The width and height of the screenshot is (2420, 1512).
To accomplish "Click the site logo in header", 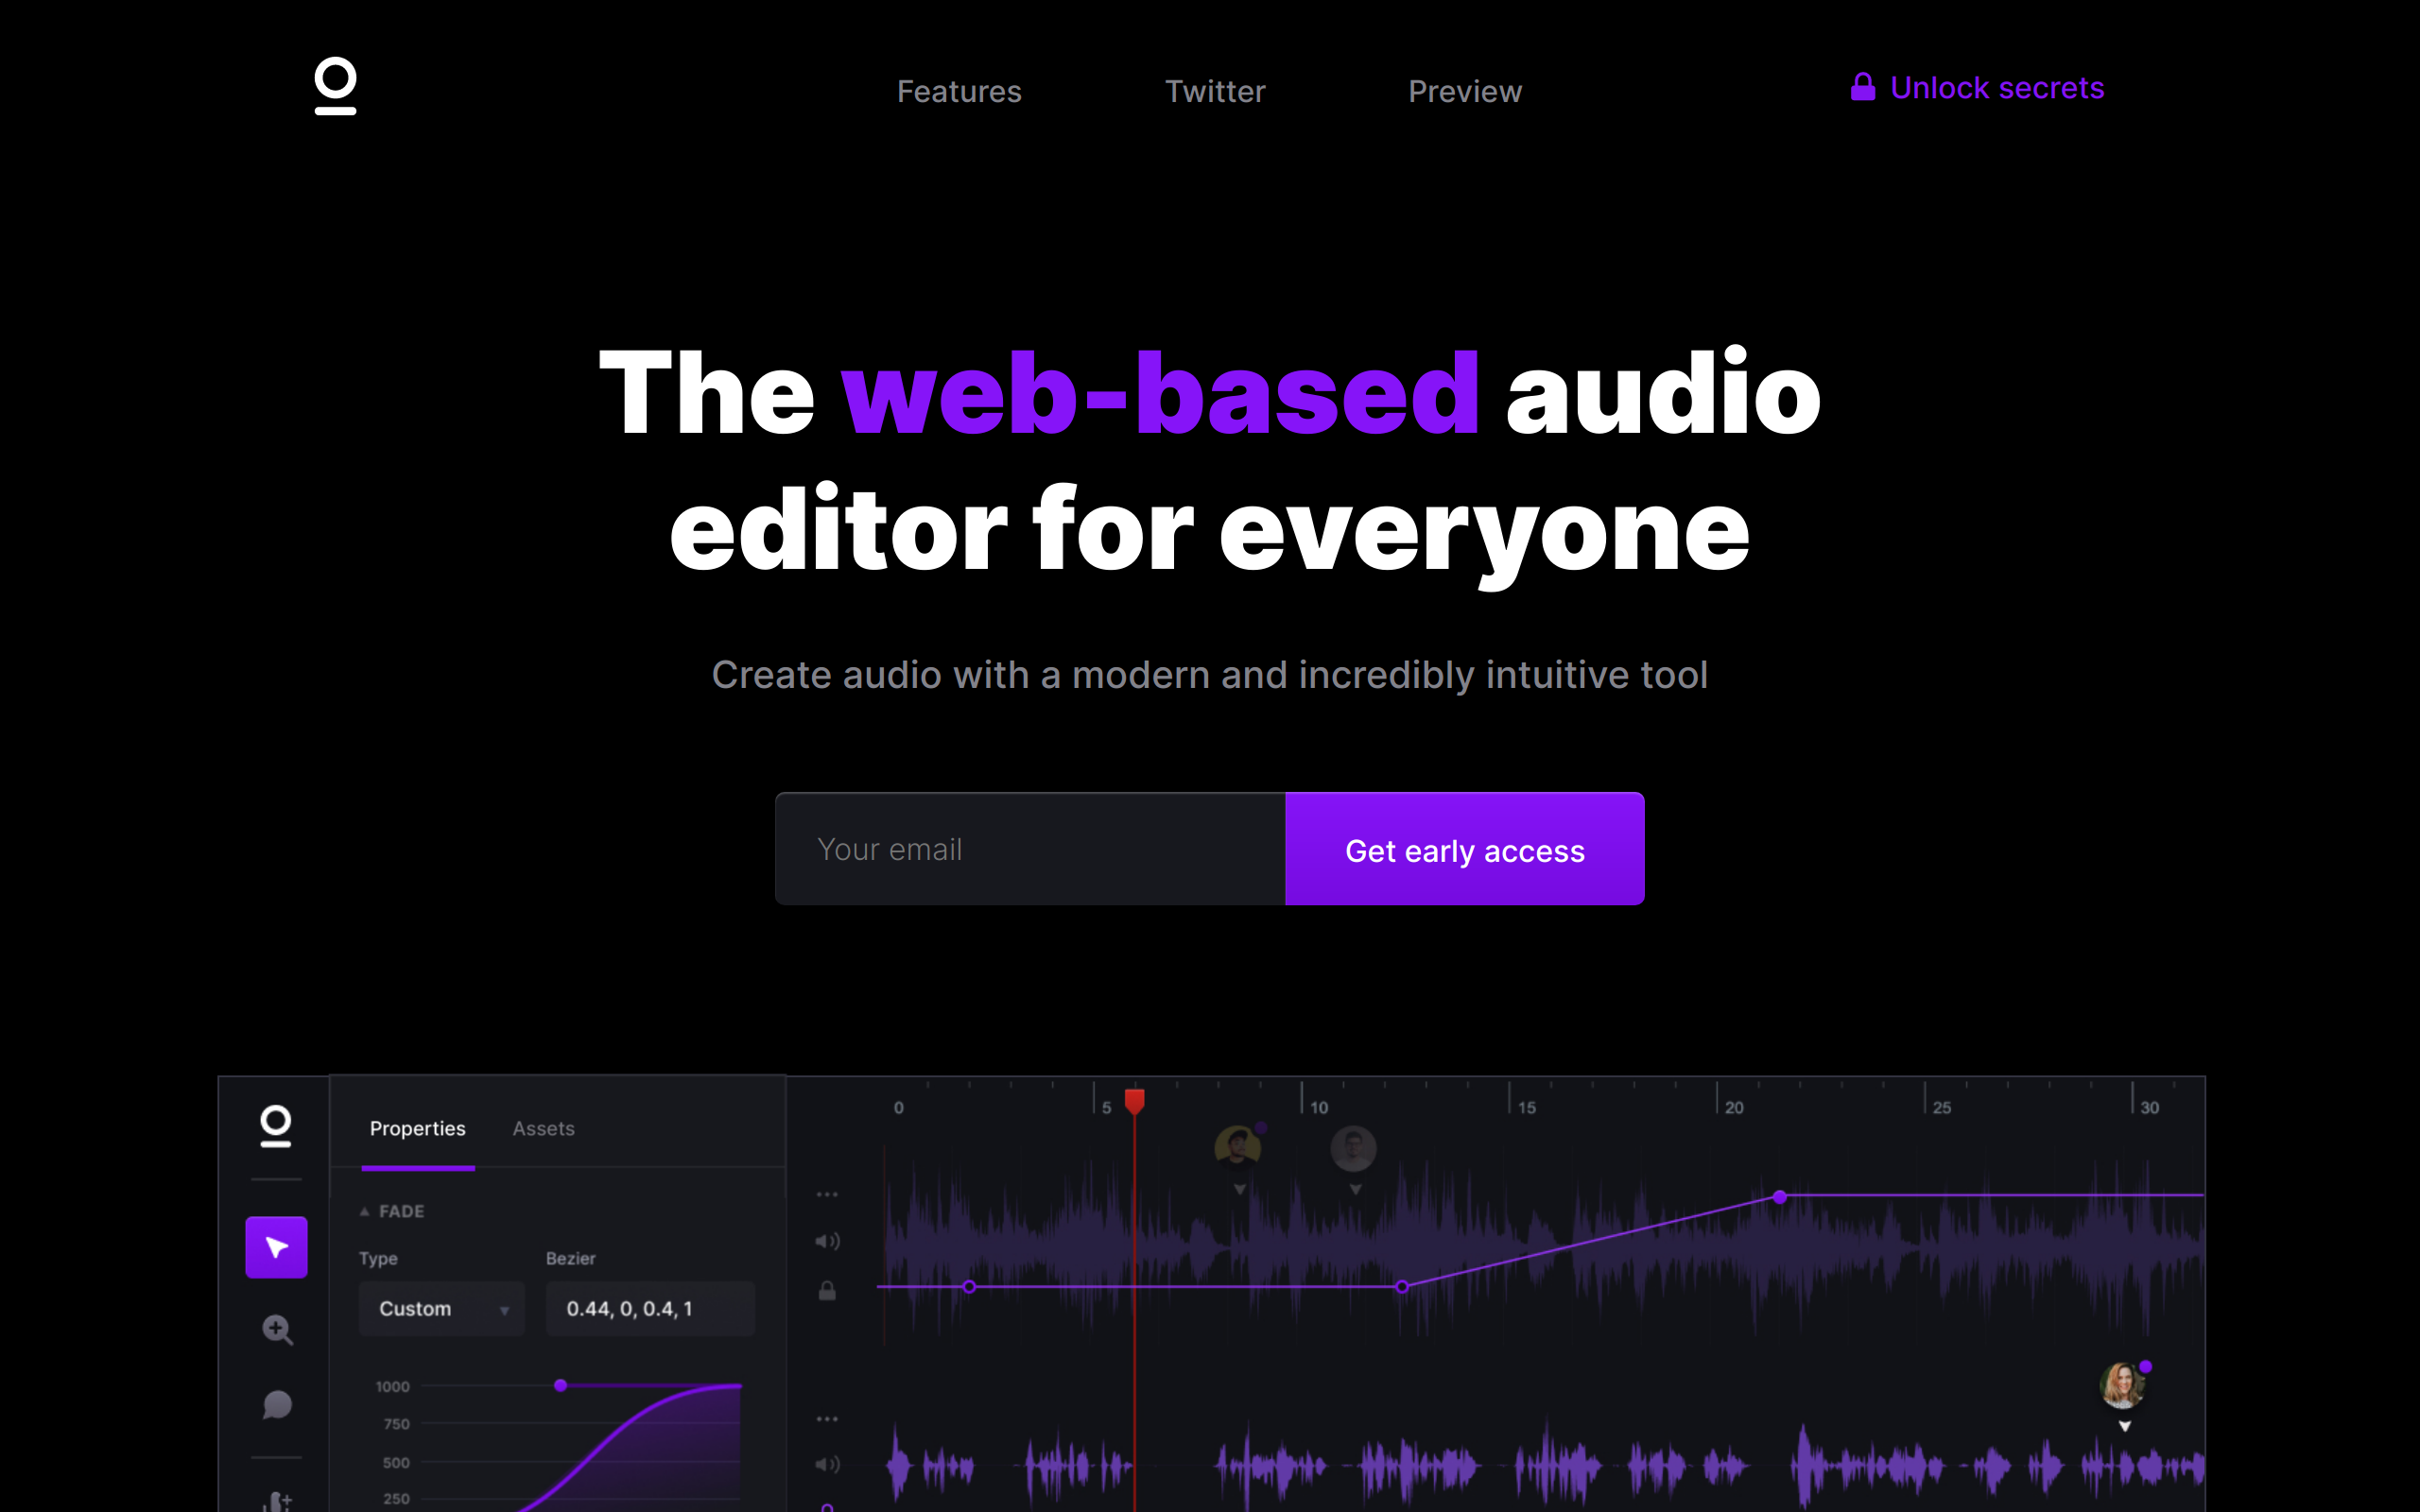I will point(336,86).
